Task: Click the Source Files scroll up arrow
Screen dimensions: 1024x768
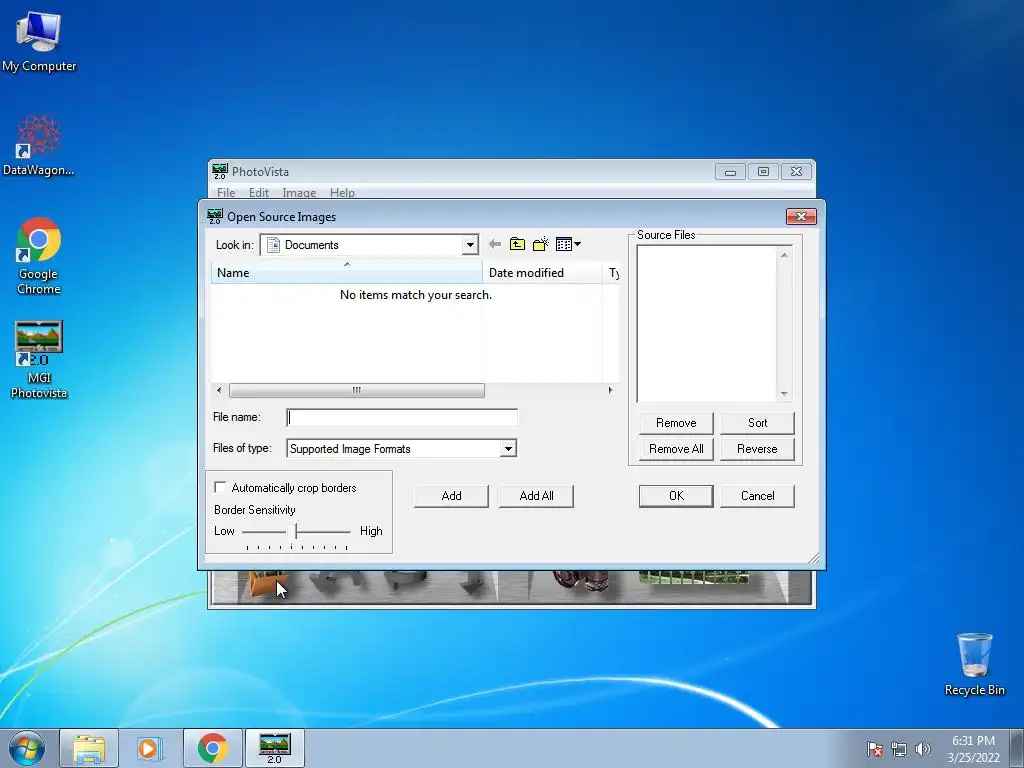Action: click(784, 255)
